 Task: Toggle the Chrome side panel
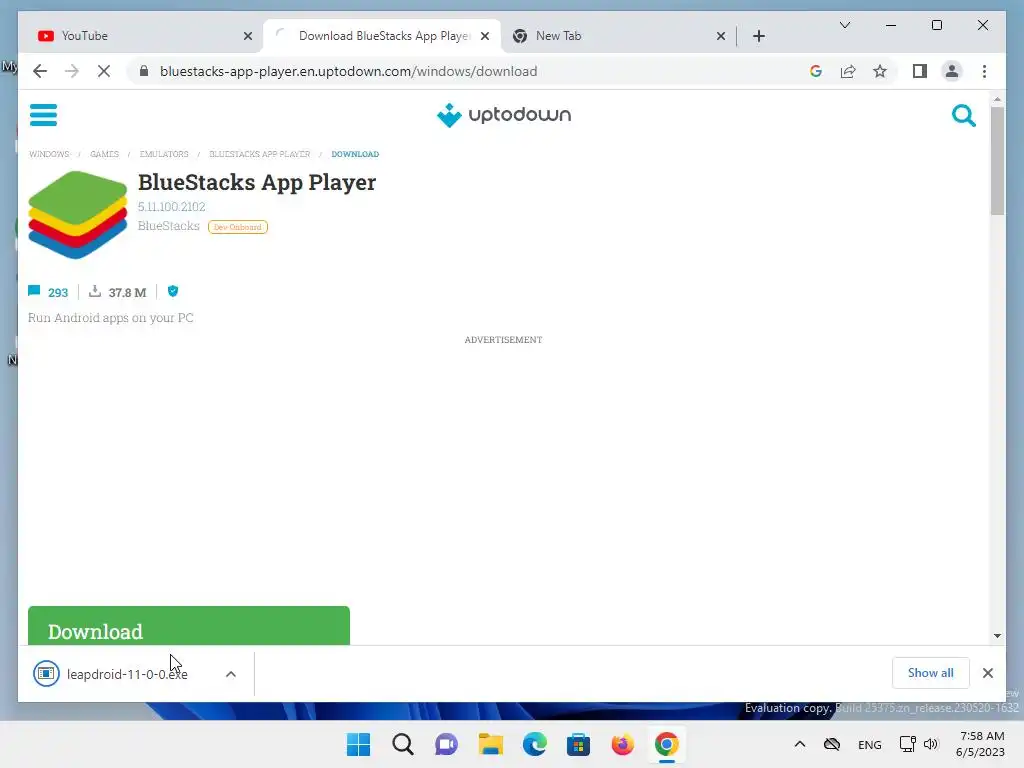point(920,71)
